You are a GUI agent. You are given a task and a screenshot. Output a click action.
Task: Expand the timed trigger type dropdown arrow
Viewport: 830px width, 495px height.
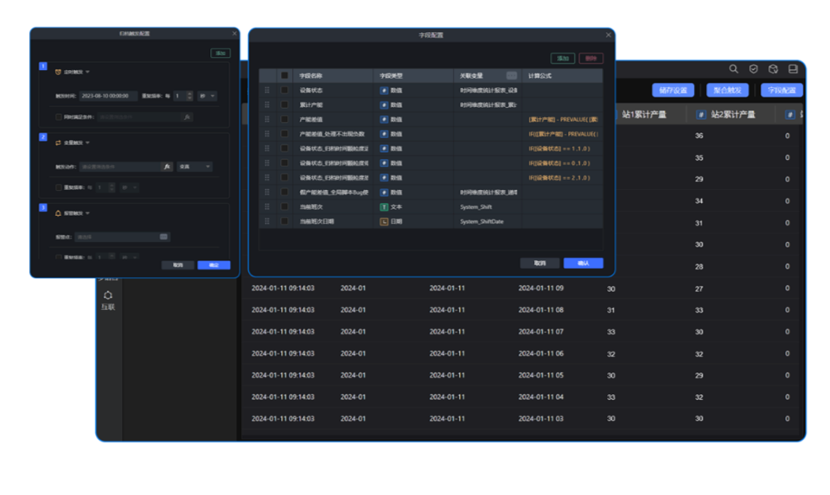[88, 72]
